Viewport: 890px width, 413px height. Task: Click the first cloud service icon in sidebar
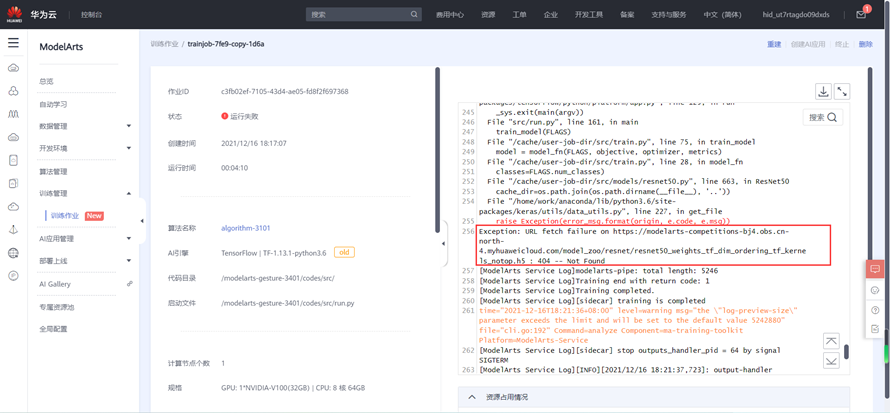[x=14, y=69]
